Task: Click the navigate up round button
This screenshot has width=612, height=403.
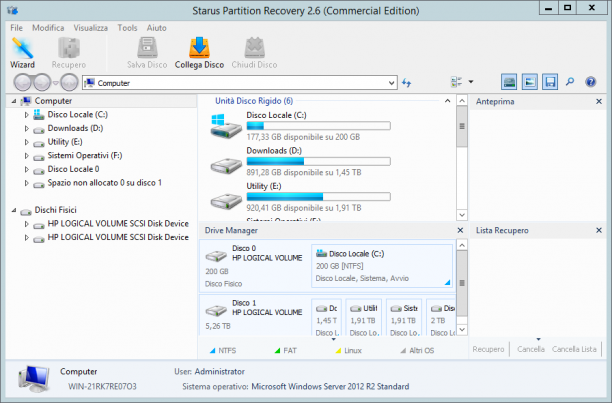Action: (69, 82)
